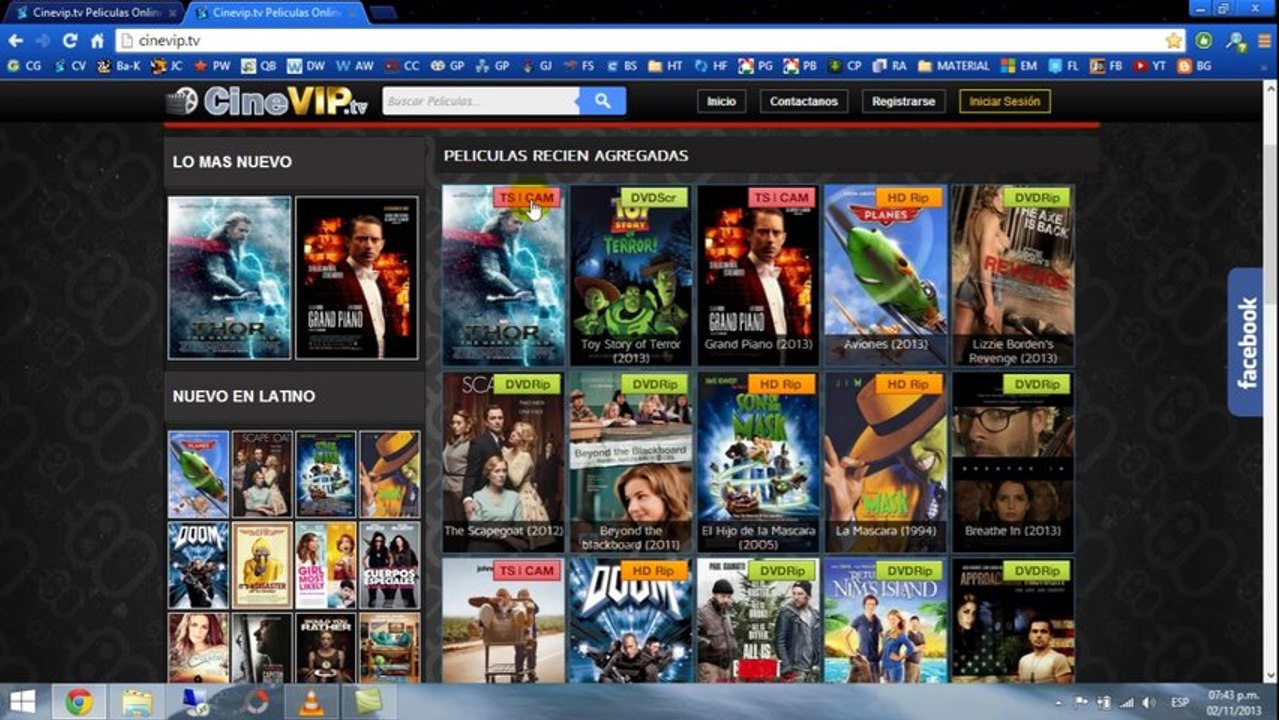Click the Iniciar Sesión button

tap(1004, 101)
